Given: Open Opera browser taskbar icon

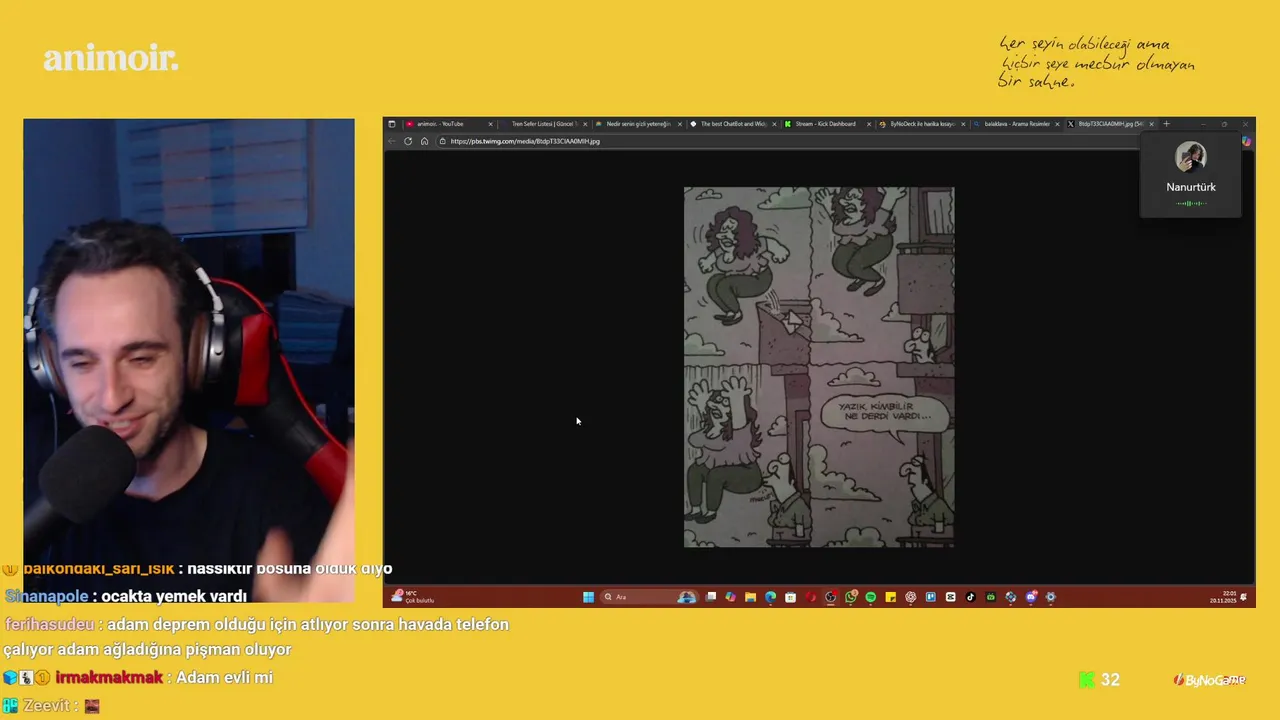Looking at the screenshot, I should click(811, 597).
